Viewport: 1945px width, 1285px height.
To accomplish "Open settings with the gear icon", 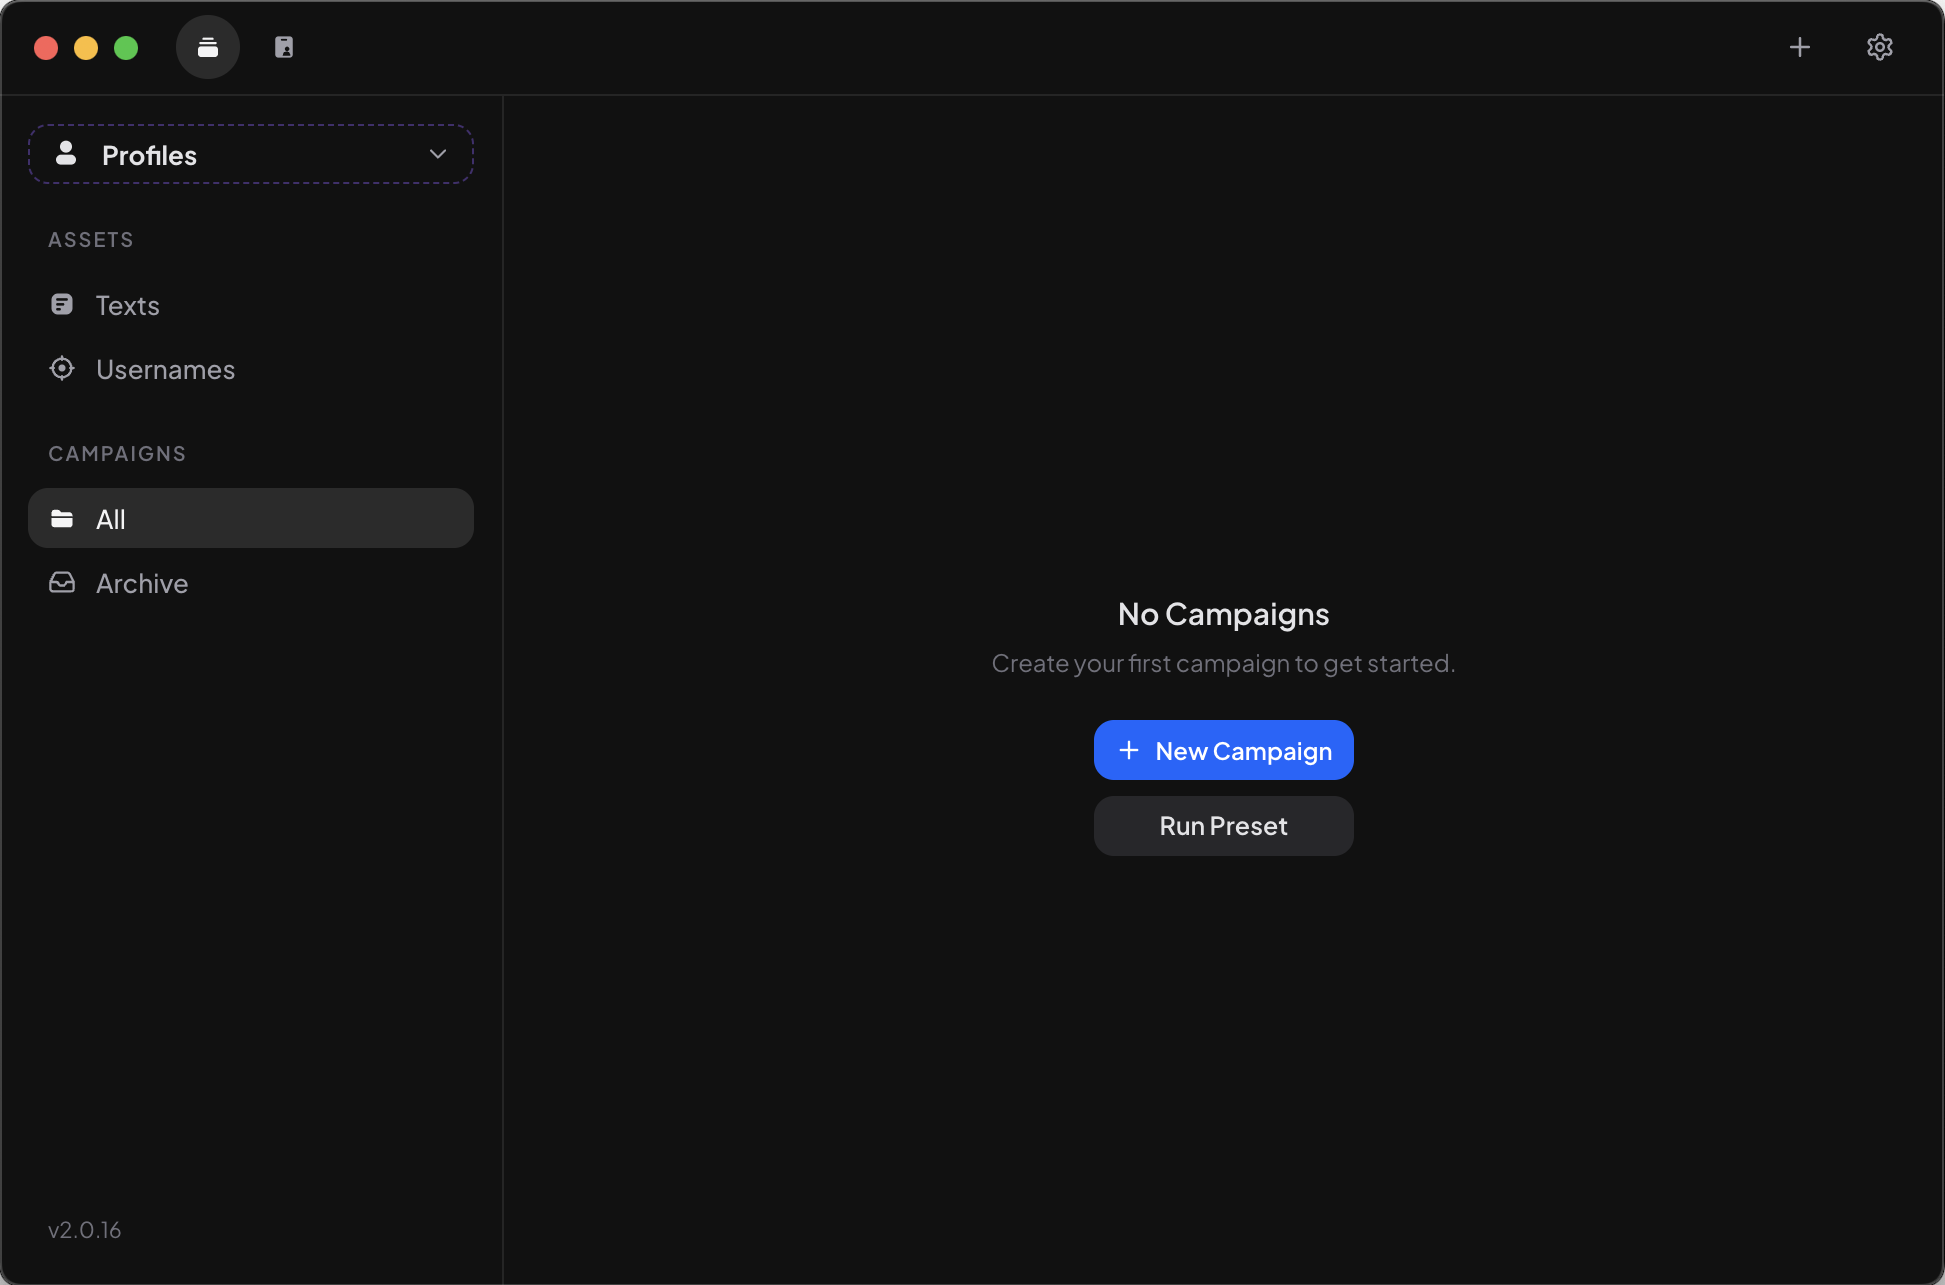I will [x=1880, y=47].
